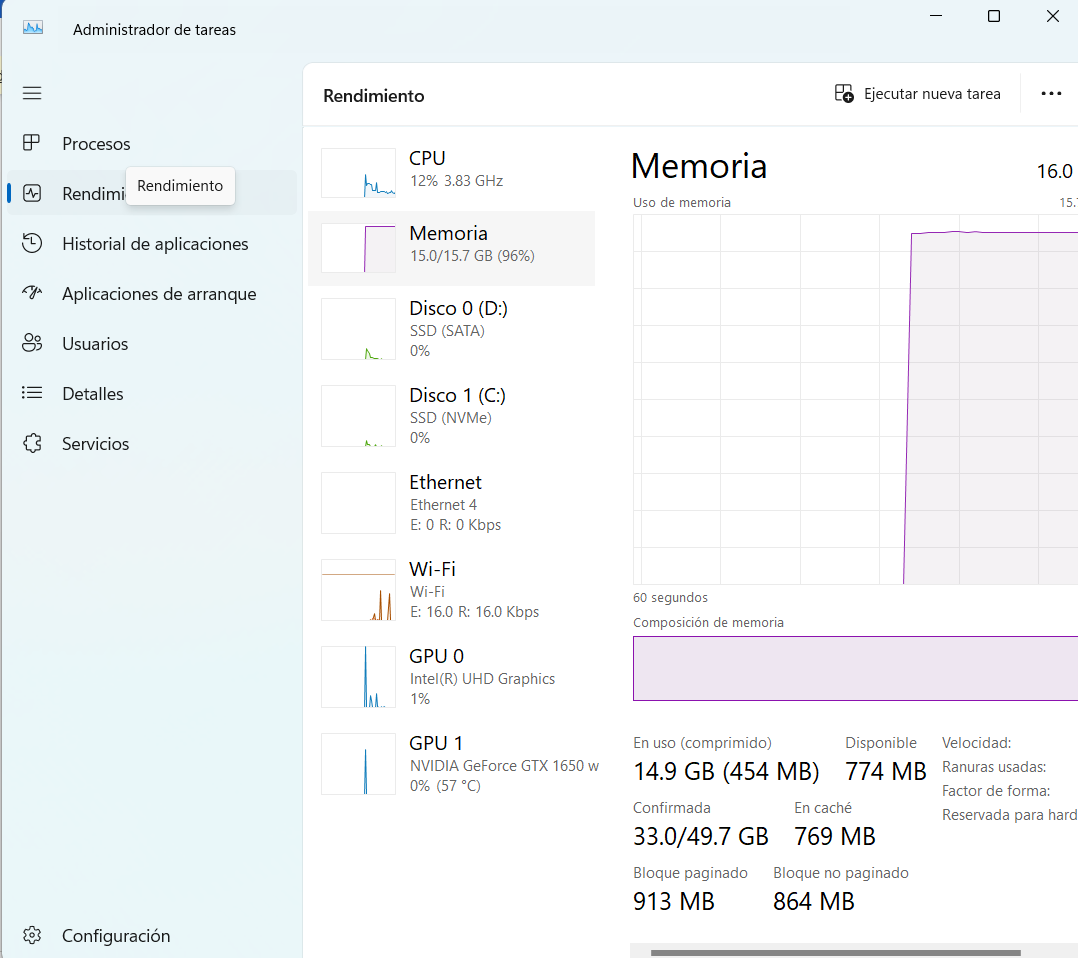Image resolution: width=1078 pixels, height=958 pixels.
Task: Click the Servicios puzzle-gear icon
Action: [x=32, y=443]
